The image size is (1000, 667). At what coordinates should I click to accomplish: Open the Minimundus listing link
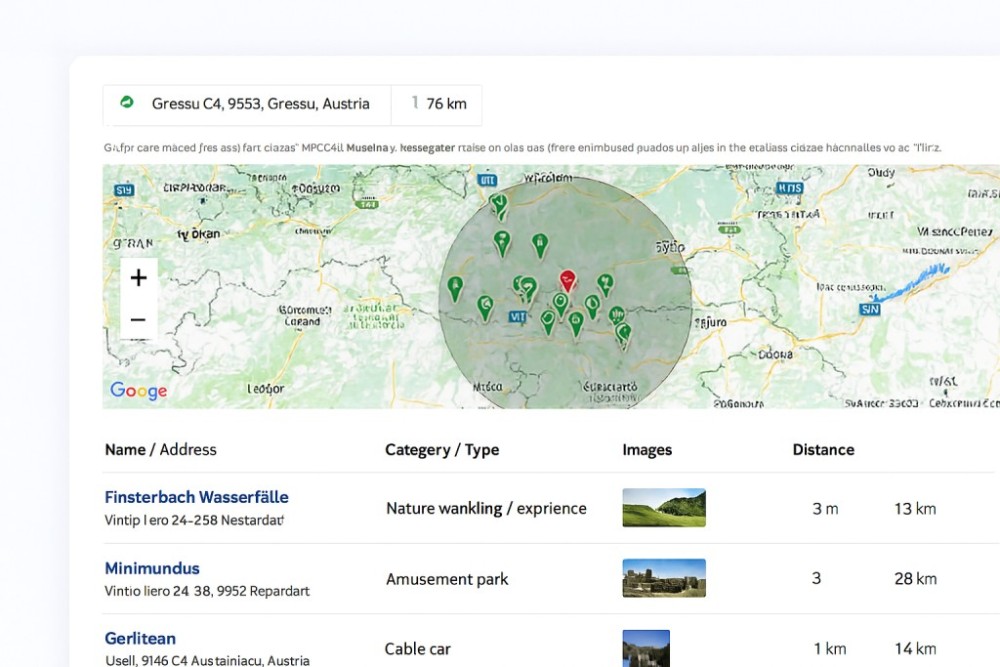pos(152,568)
